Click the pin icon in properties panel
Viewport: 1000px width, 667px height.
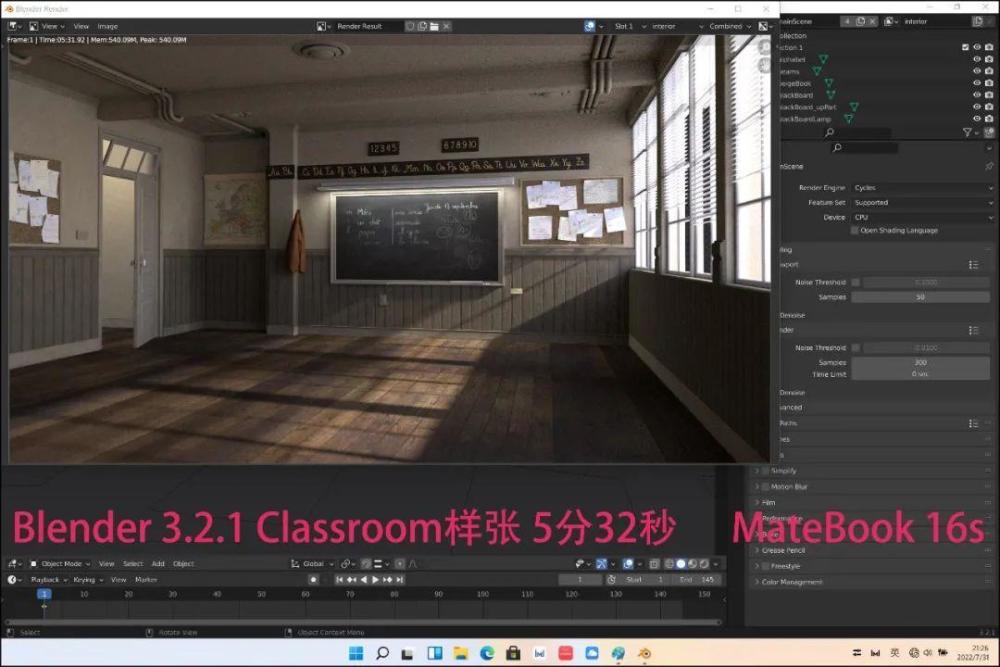pyautogui.click(x=989, y=166)
